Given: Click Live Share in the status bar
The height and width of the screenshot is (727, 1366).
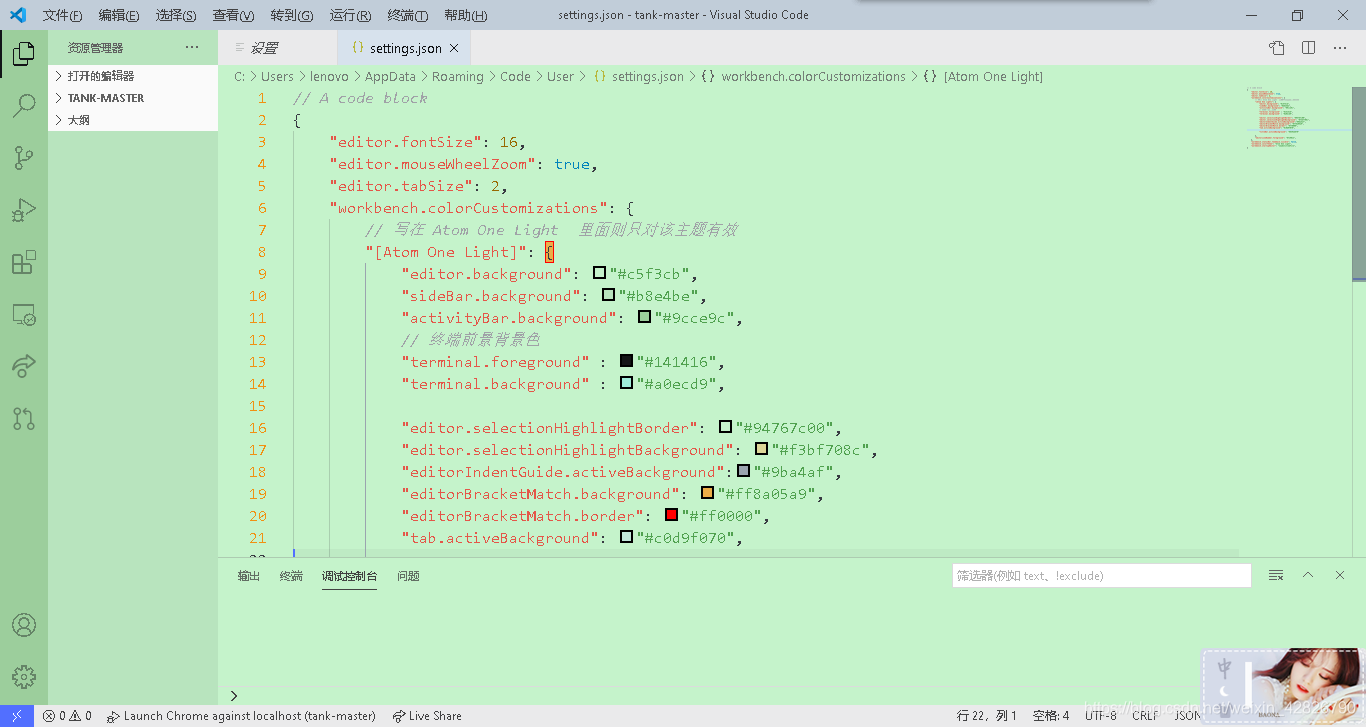Looking at the screenshot, I should pos(427,716).
